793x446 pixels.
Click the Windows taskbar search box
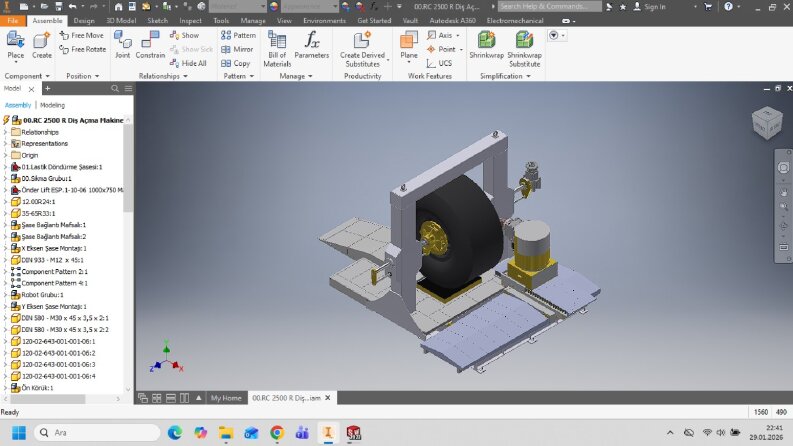97,432
